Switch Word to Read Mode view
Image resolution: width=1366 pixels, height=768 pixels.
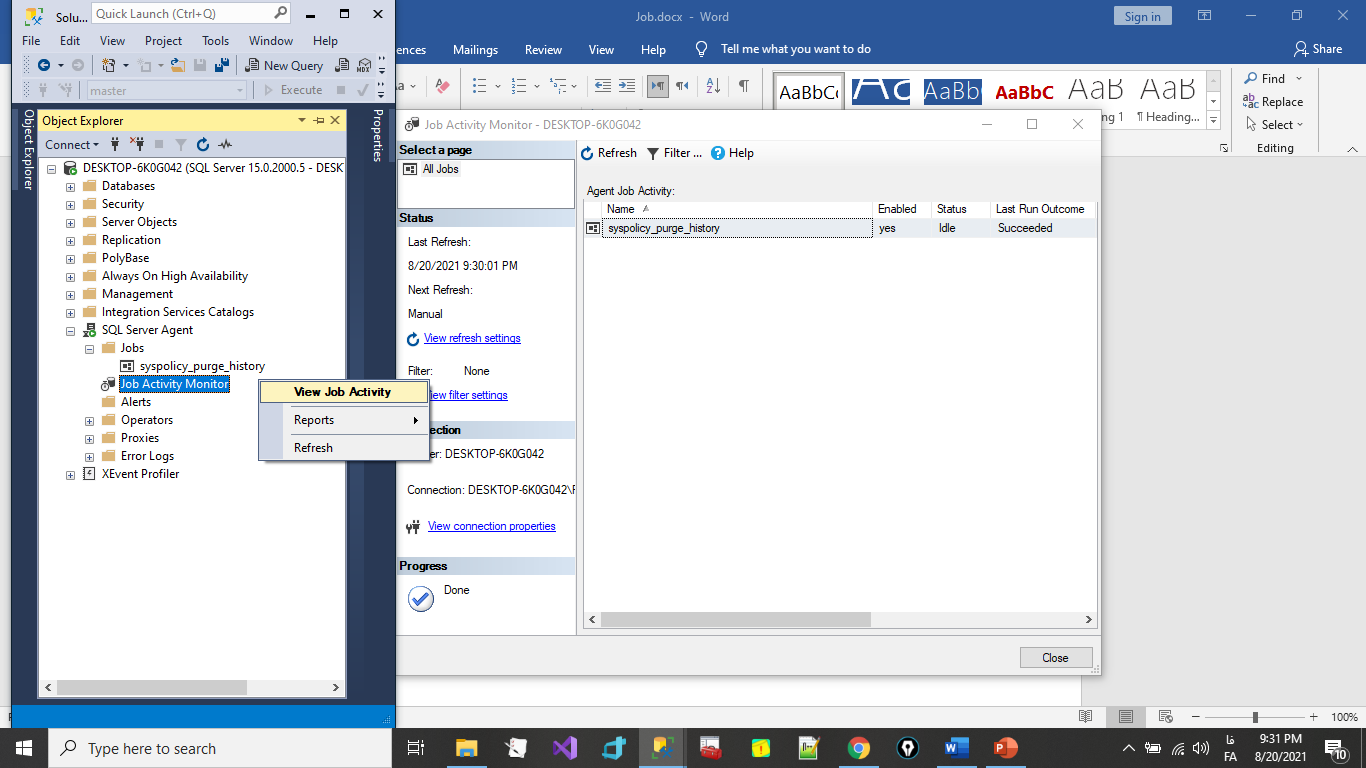[x=1086, y=717]
